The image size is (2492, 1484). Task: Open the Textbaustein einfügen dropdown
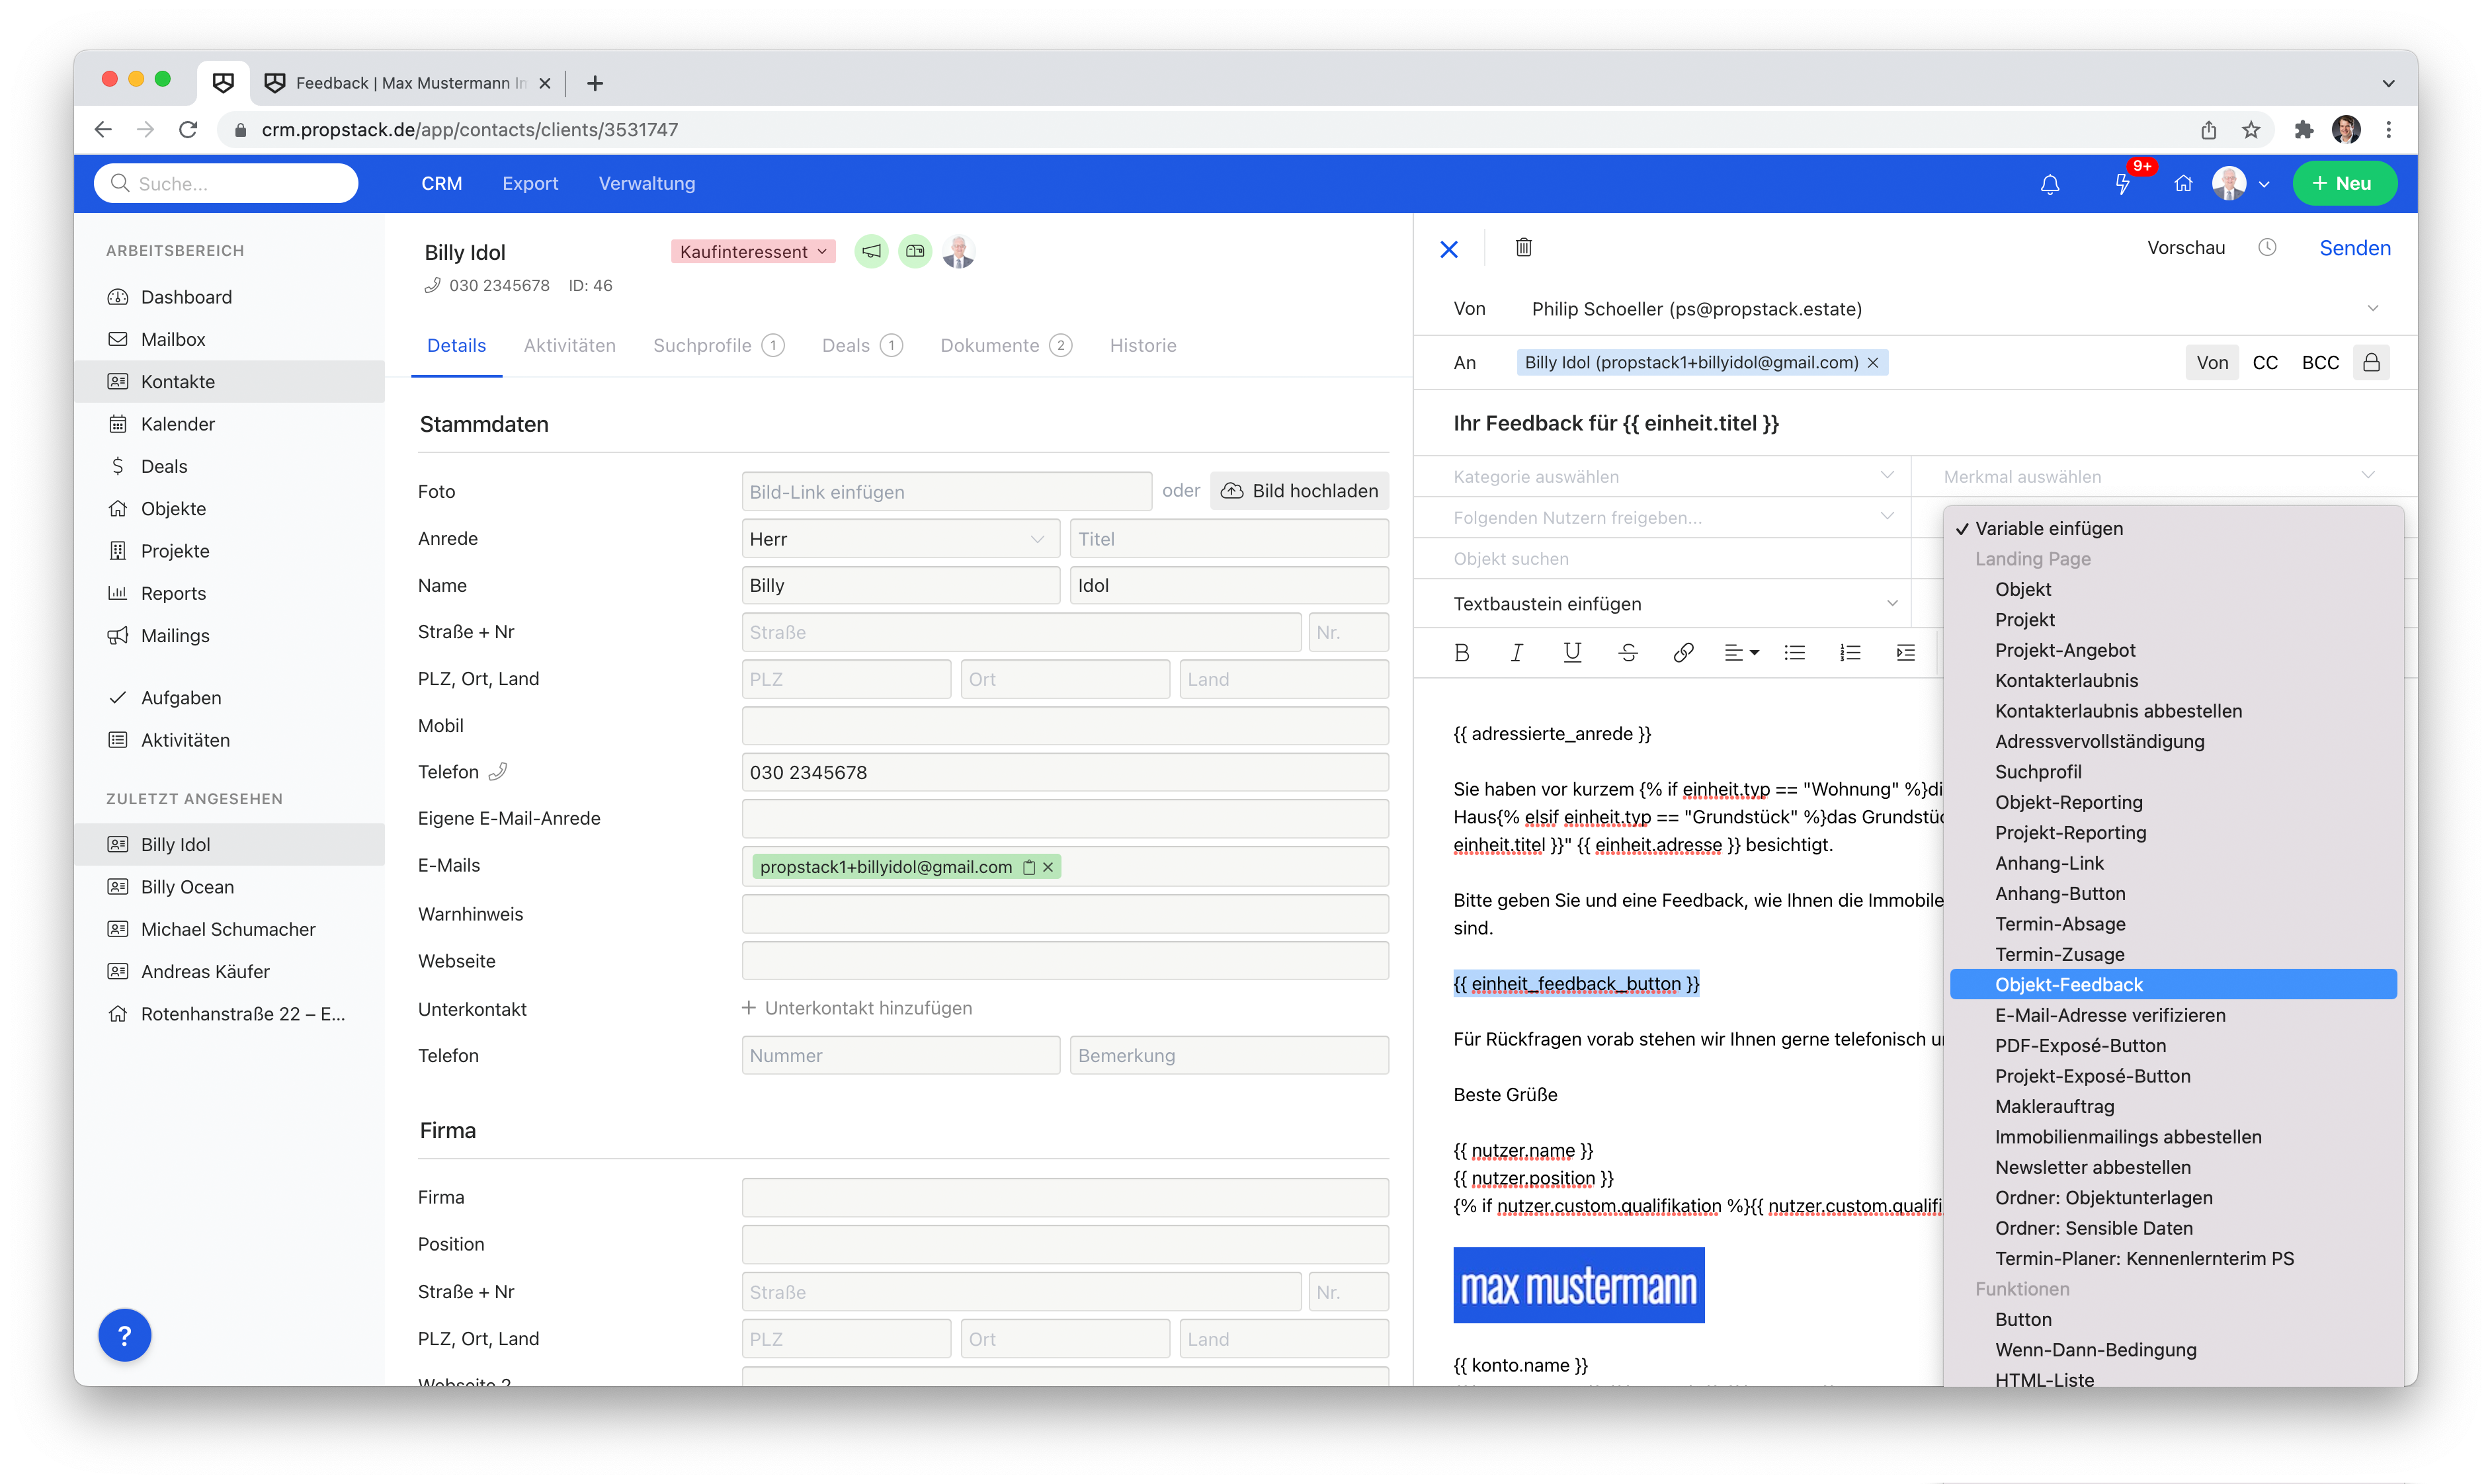[x=1675, y=604]
